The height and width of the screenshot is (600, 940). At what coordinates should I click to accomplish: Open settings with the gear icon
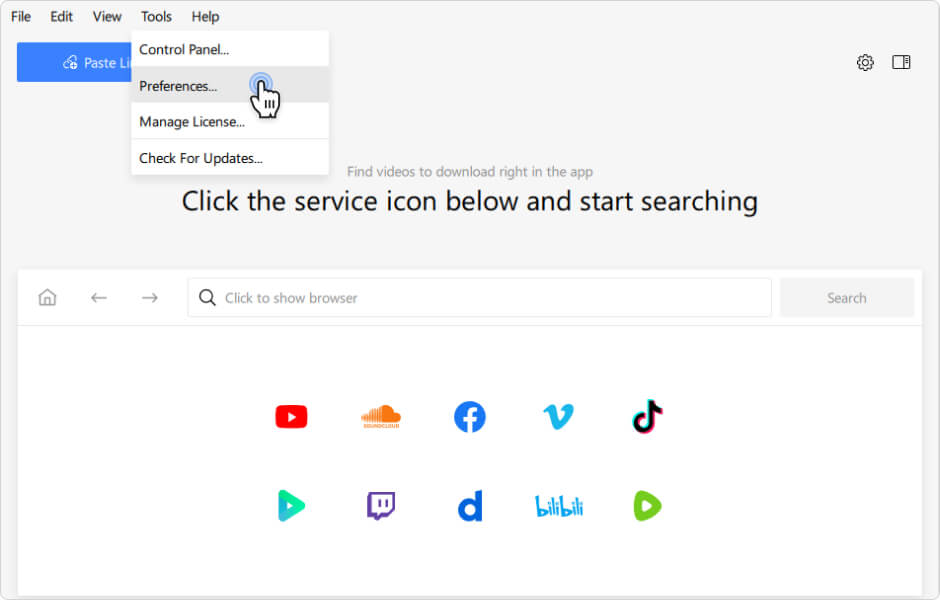point(865,62)
